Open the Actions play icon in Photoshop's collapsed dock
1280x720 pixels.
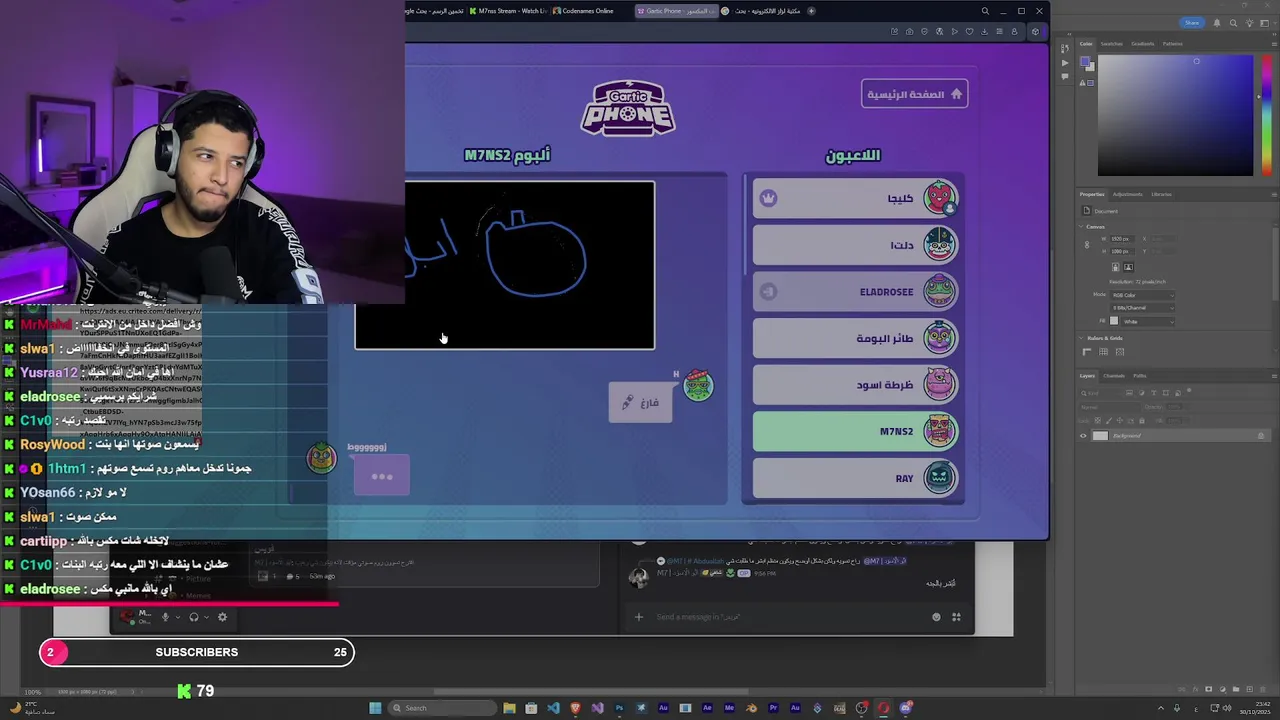[x=1065, y=63]
